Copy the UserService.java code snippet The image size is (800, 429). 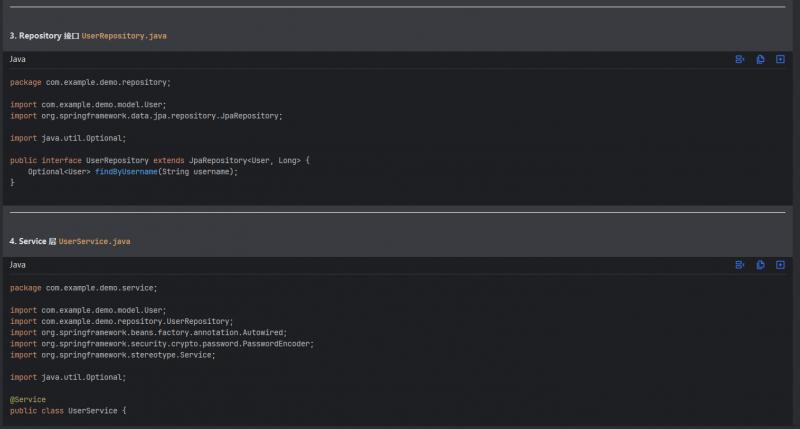tap(760, 264)
